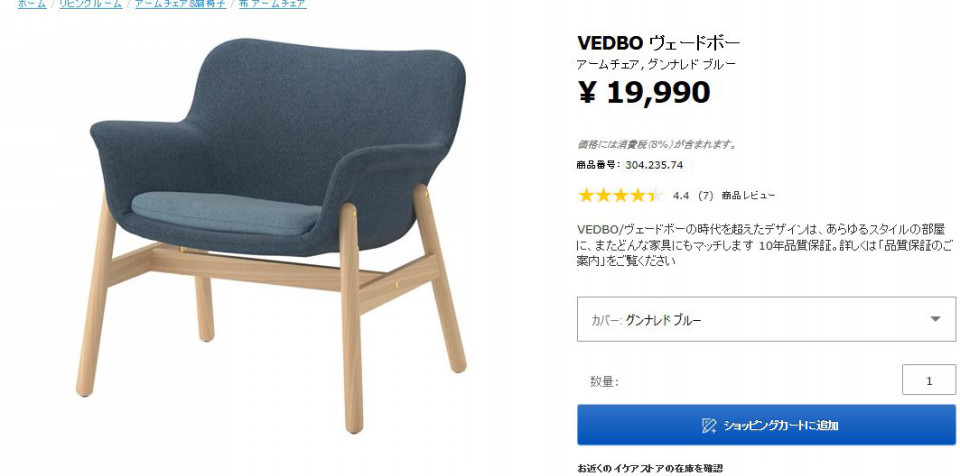Click the yellow star rating icons
Screen dimensions: 960x476
pos(620,195)
